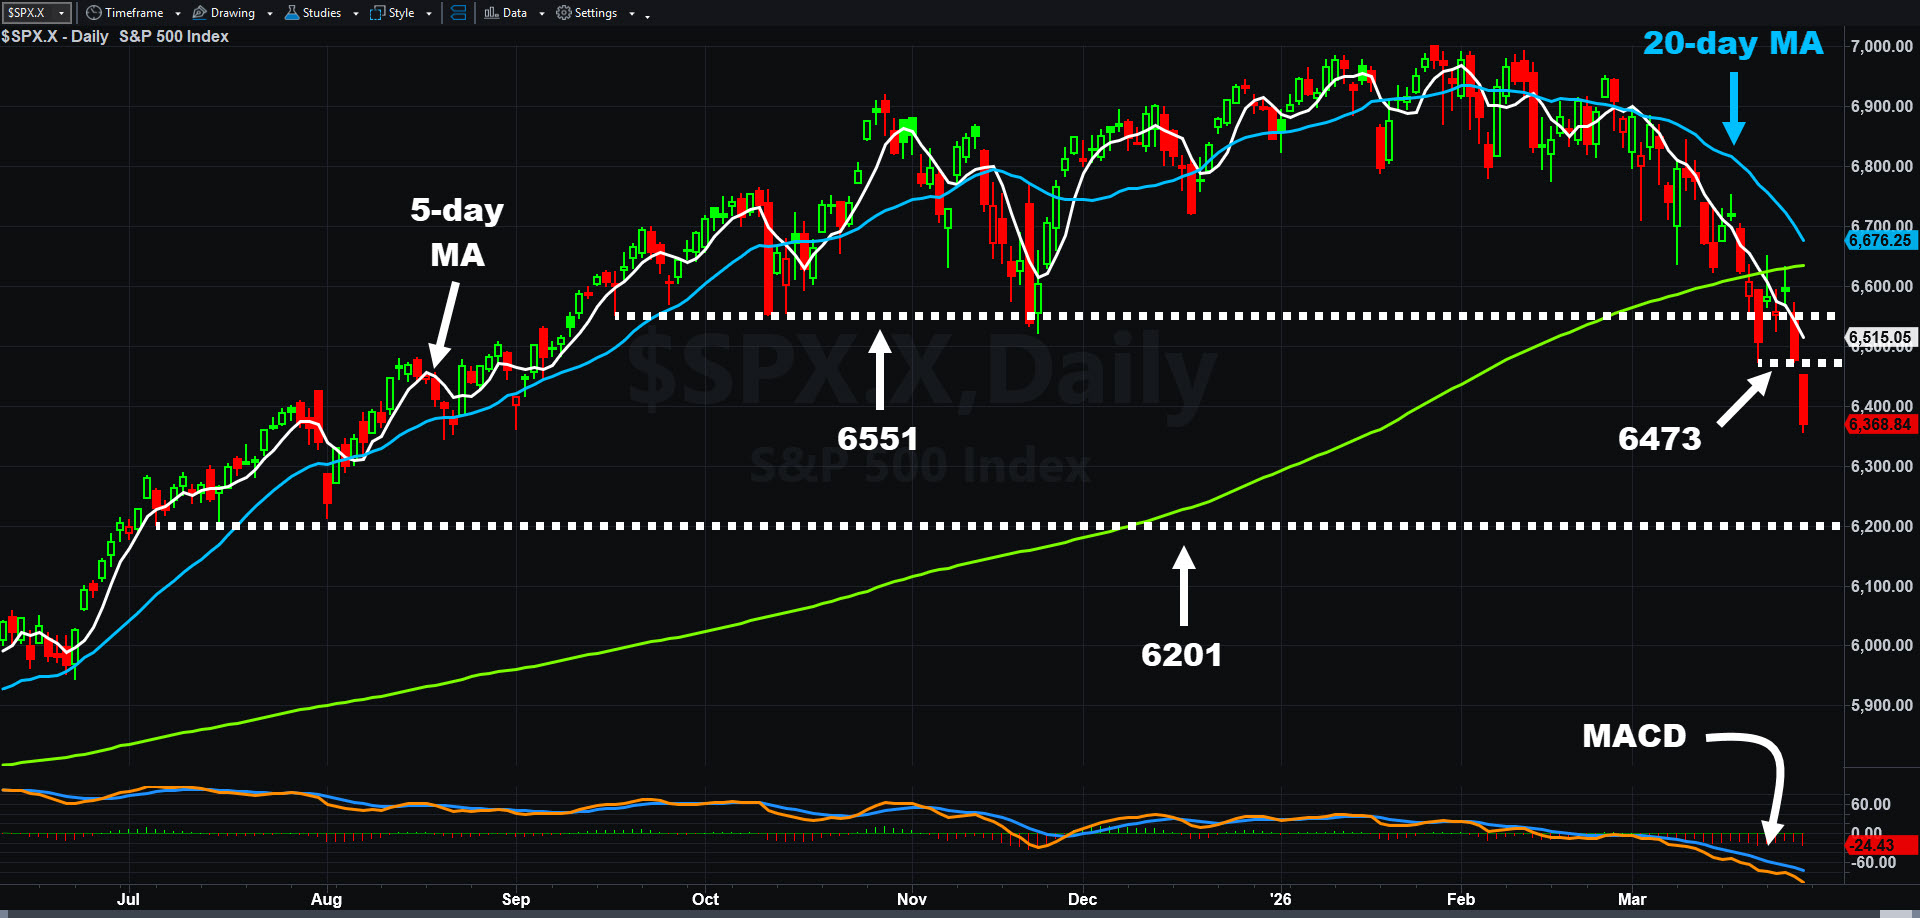Select the blue 6,676.25 price axis label
This screenshot has height=918, width=1920.
click(1880, 240)
